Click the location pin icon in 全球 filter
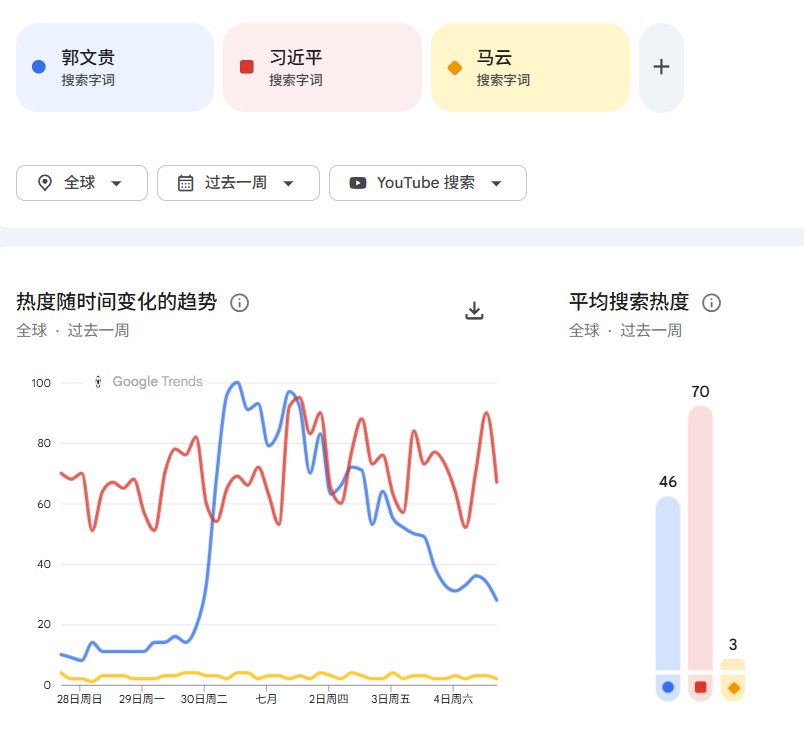This screenshot has height=736, width=804. click(45, 183)
